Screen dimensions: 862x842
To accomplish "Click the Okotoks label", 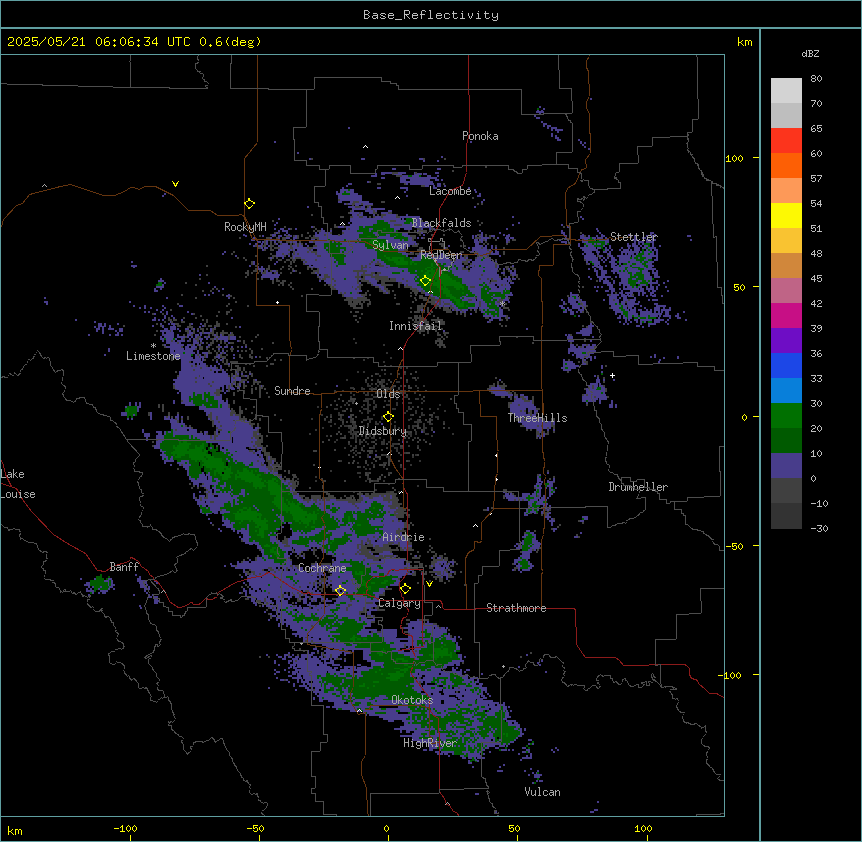I will tap(412, 700).
